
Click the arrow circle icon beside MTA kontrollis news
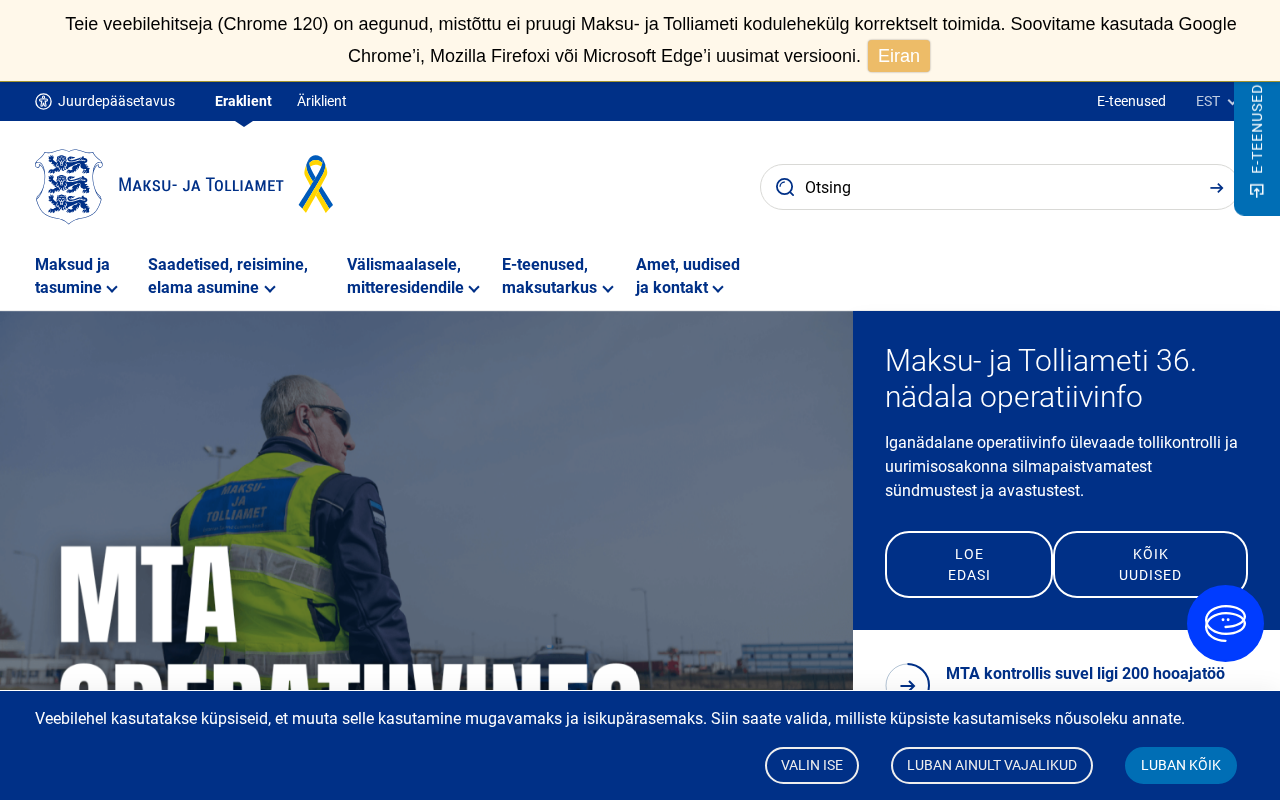pos(908,685)
